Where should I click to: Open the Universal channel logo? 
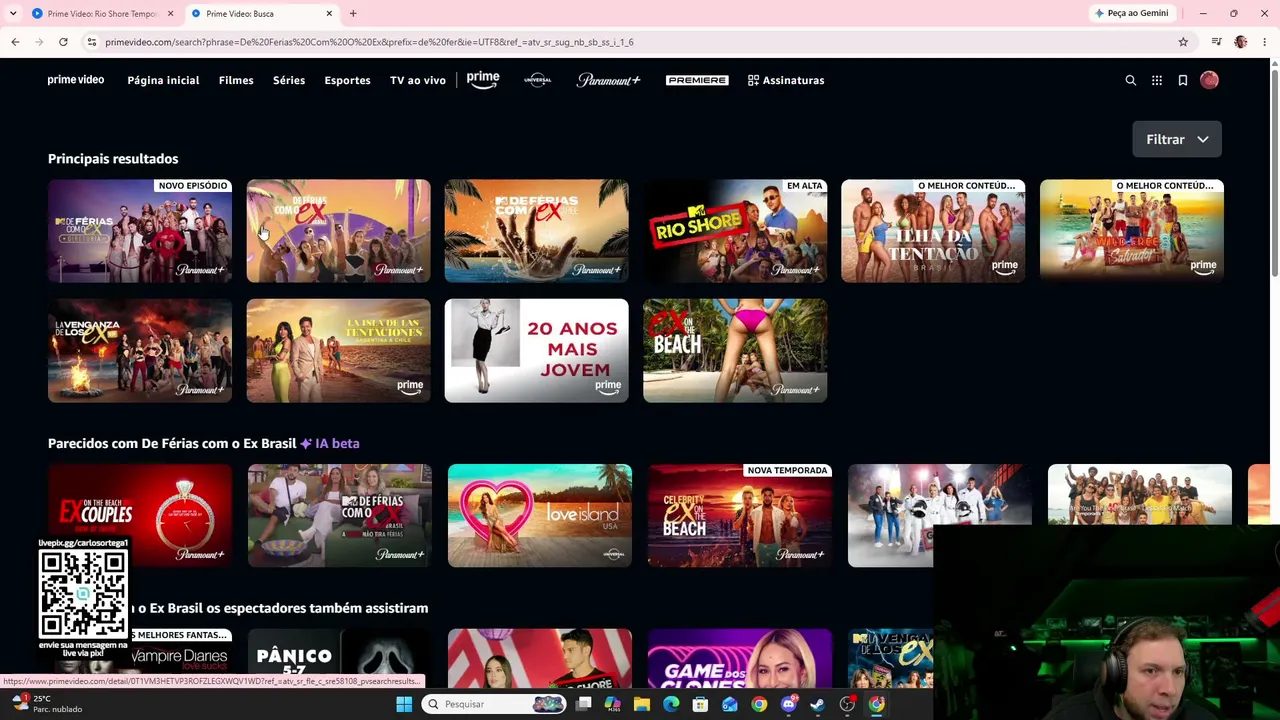click(538, 80)
